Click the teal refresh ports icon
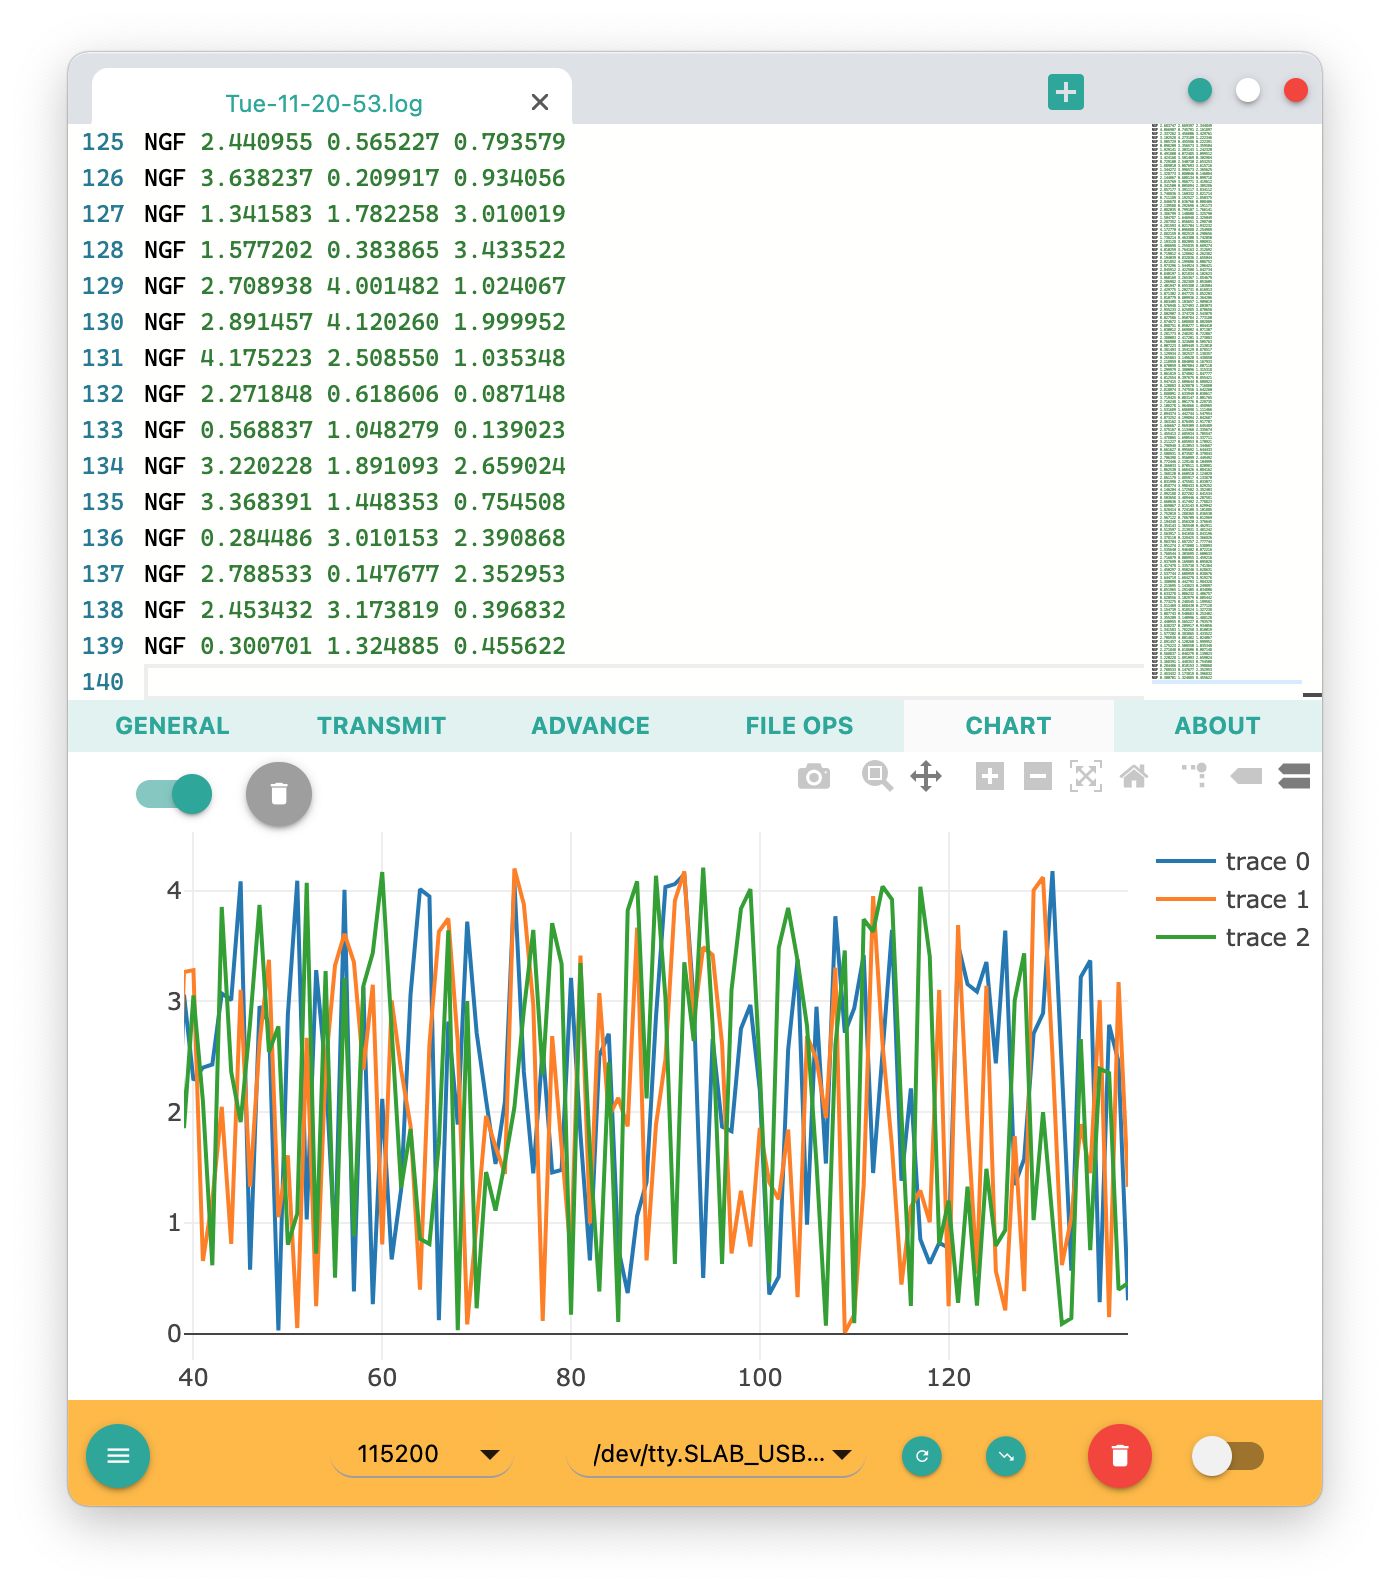The height and width of the screenshot is (1590, 1390). click(x=921, y=1456)
